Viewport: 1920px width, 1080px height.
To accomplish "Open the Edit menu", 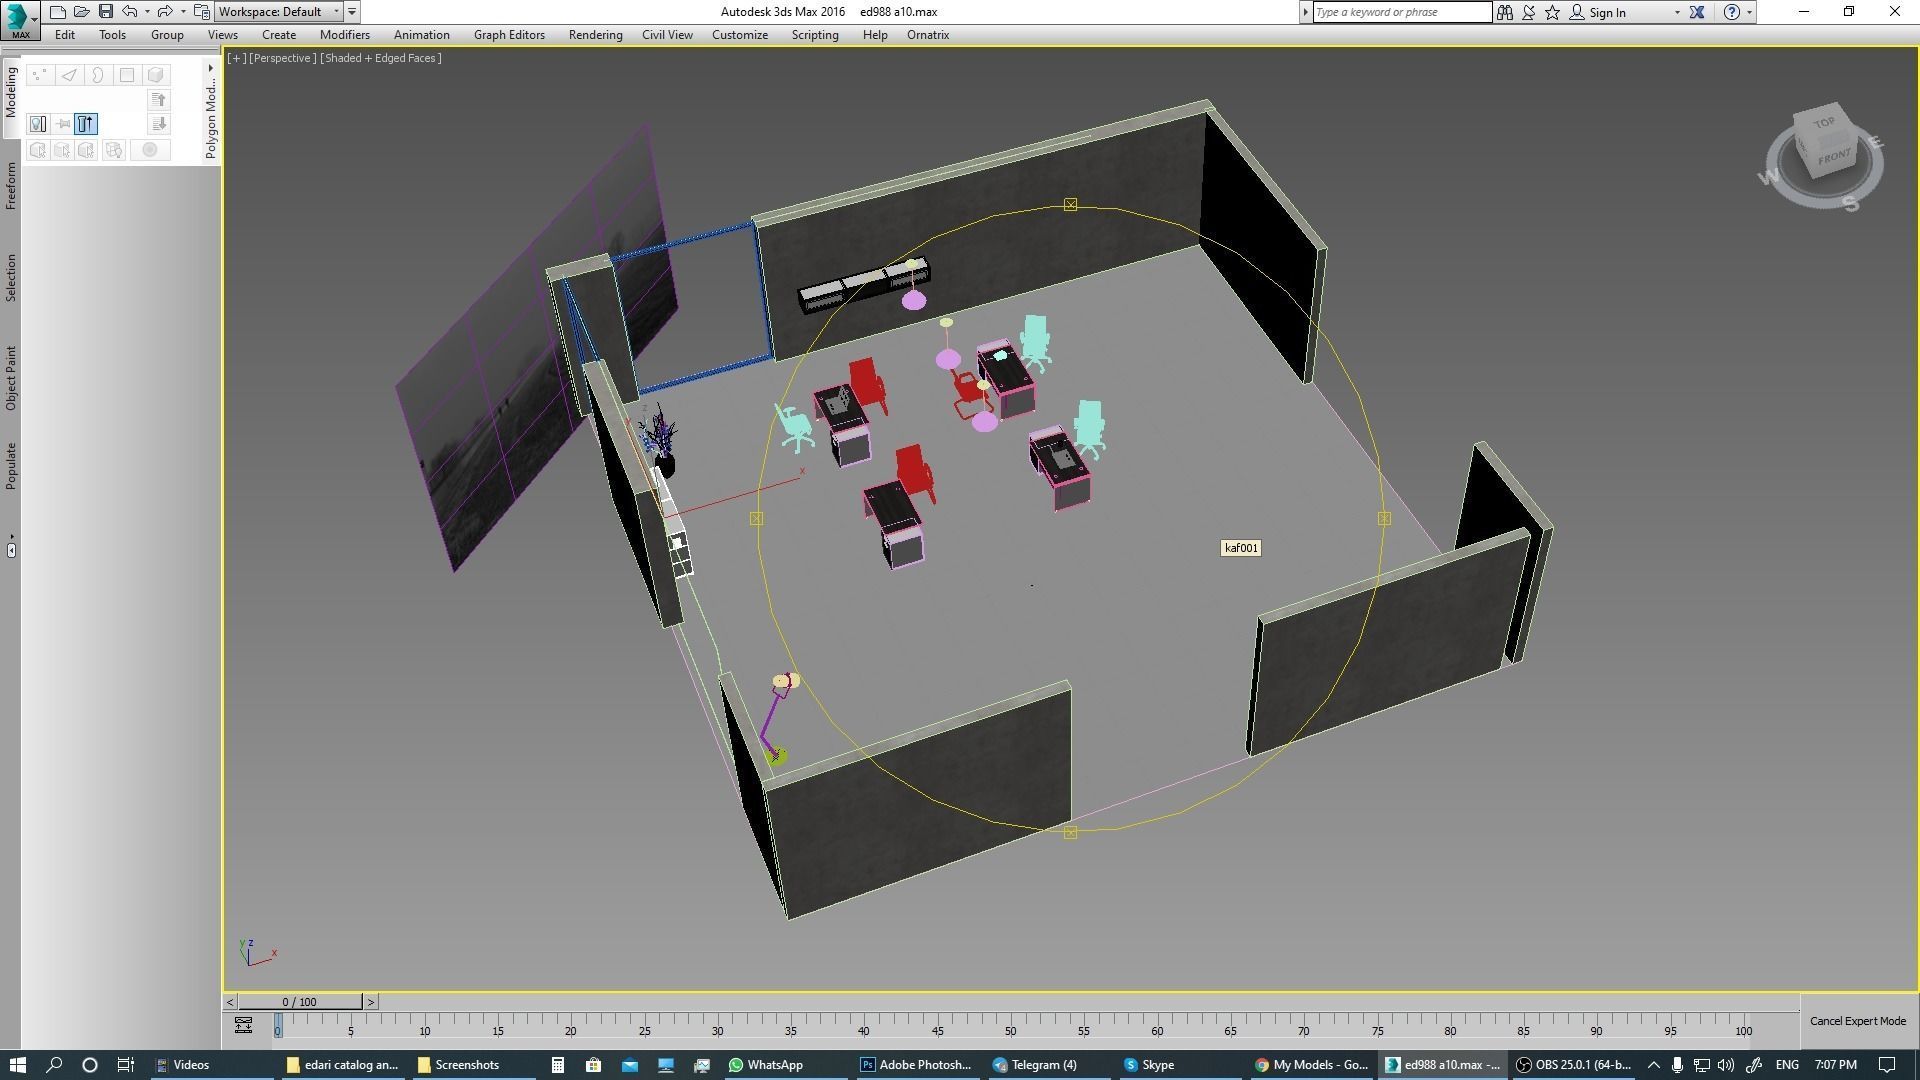I will click(65, 35).
